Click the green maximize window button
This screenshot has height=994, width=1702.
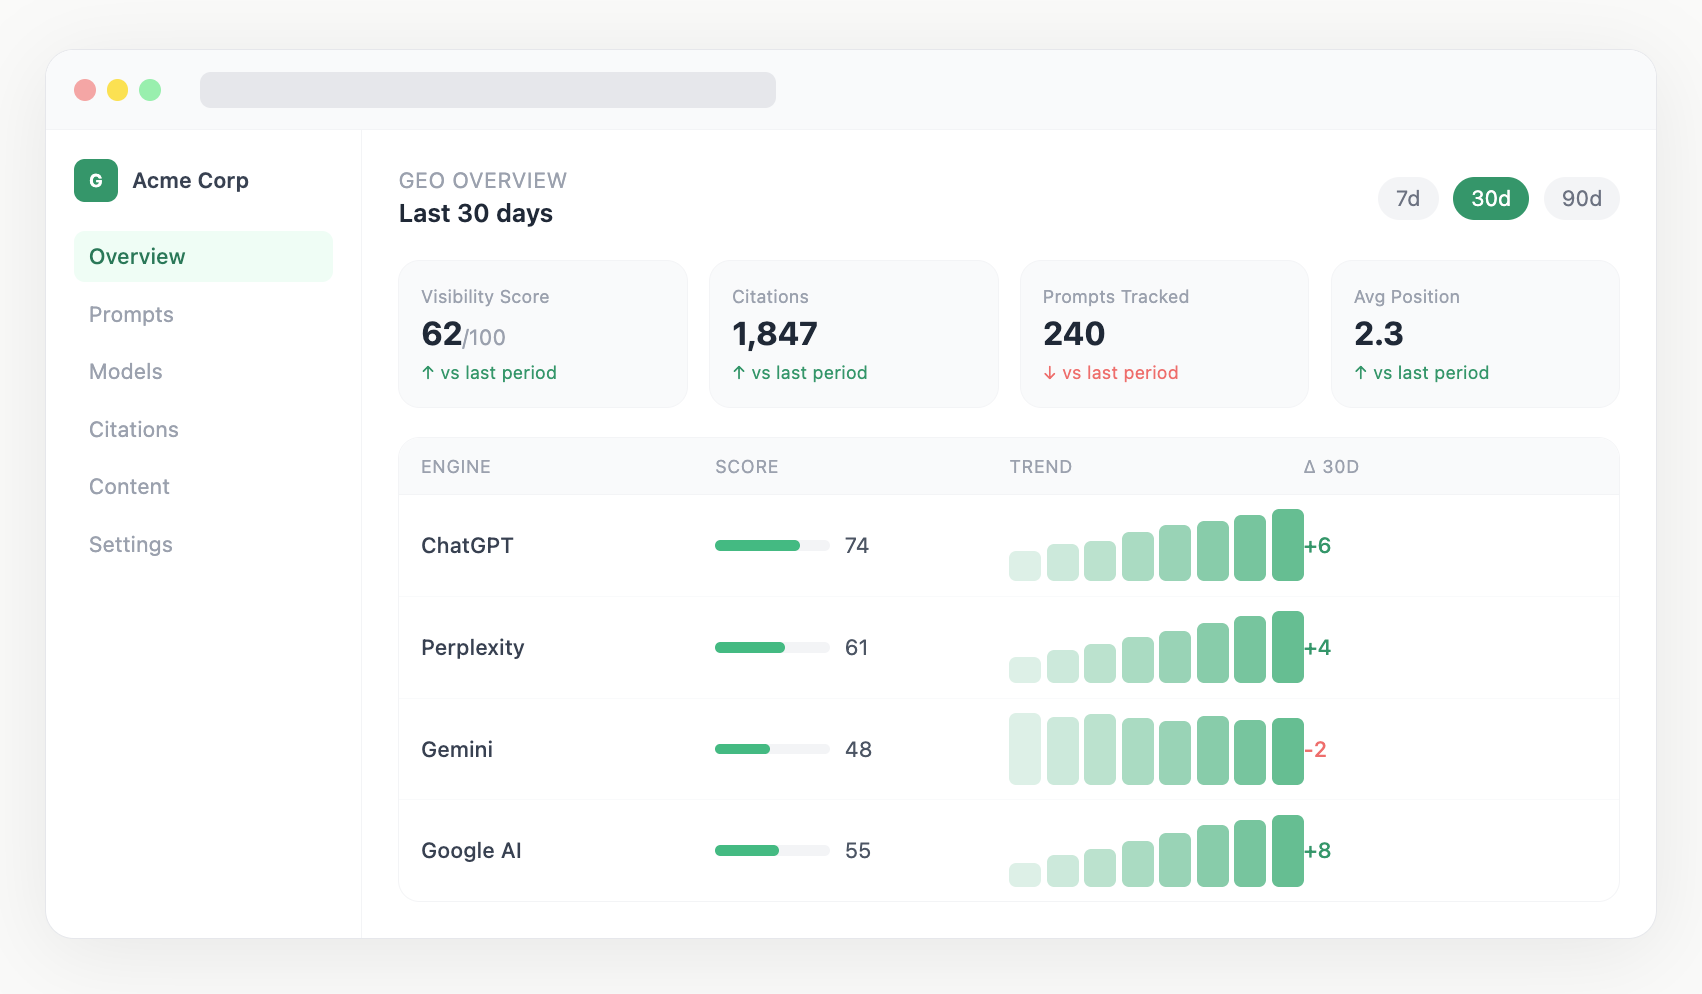coord(150,90)
